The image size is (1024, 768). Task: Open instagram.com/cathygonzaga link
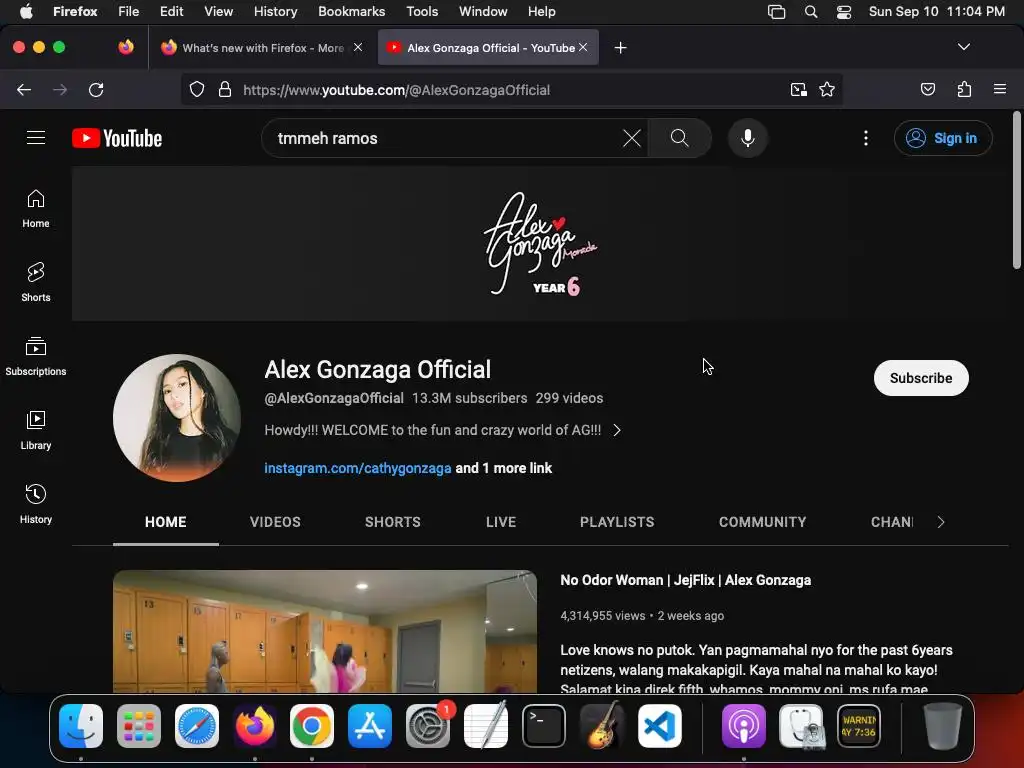coord(357,468)
